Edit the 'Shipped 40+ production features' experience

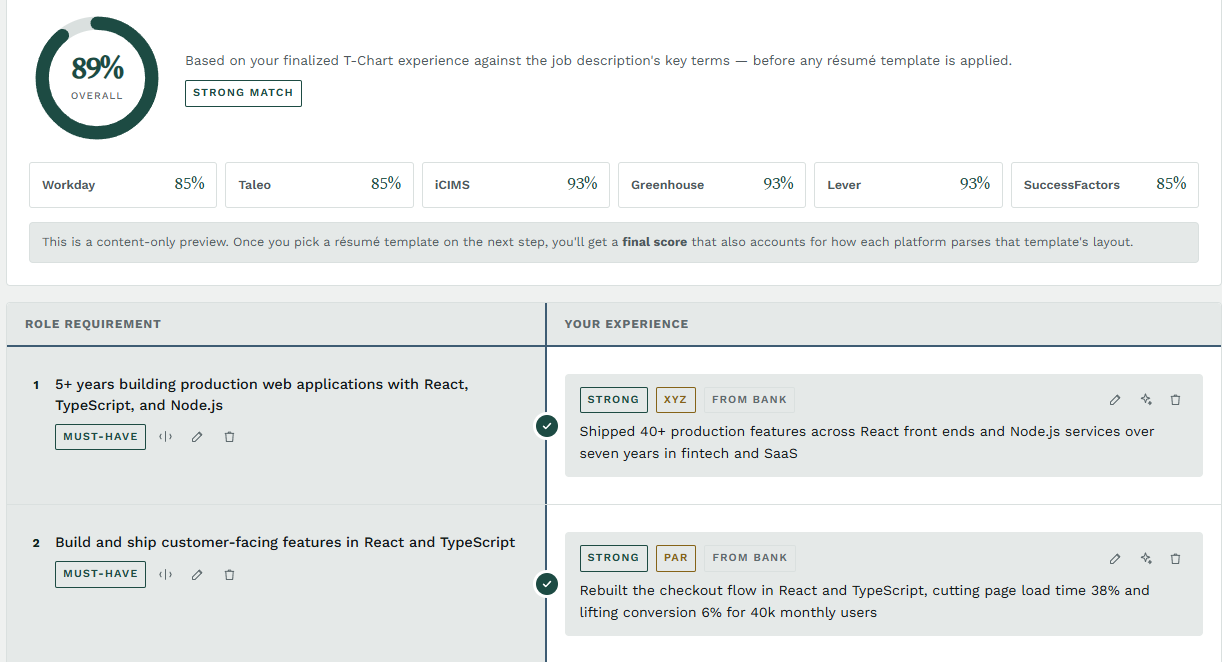tap(1115, 400)
